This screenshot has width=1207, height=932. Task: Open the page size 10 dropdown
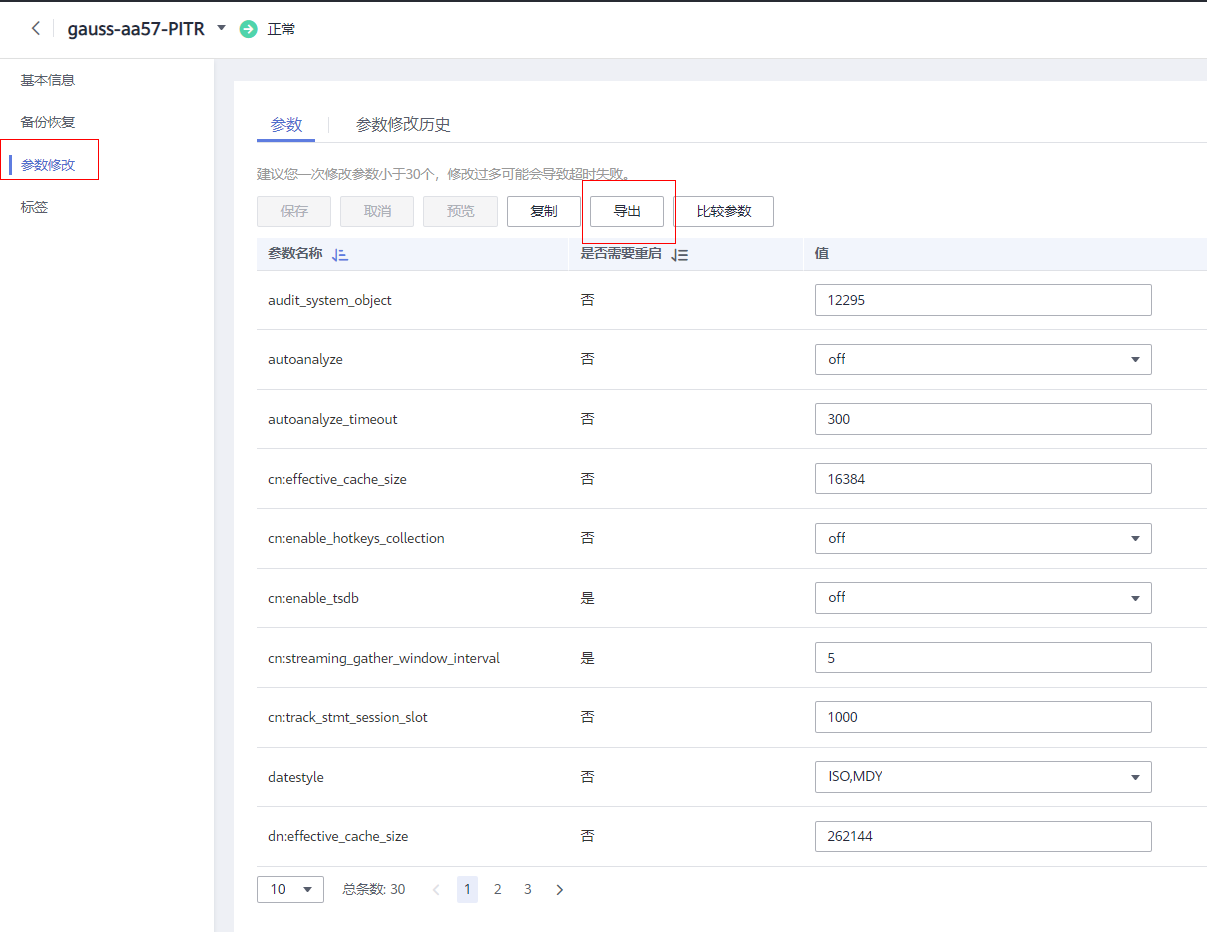point(290,889)
